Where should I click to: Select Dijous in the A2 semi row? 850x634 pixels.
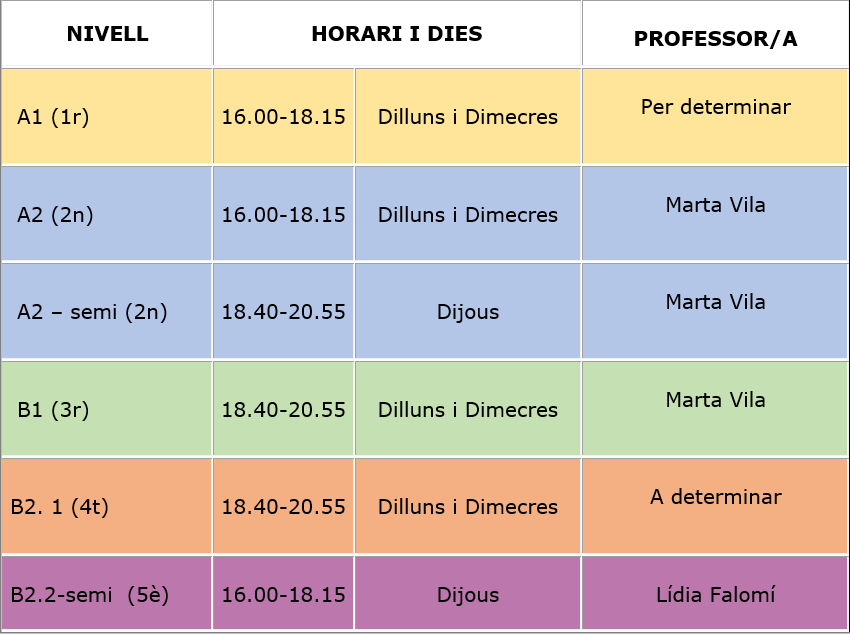tap(468, 312)
